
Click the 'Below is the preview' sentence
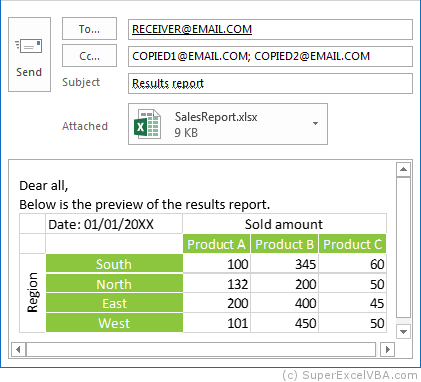pos(144,205)
